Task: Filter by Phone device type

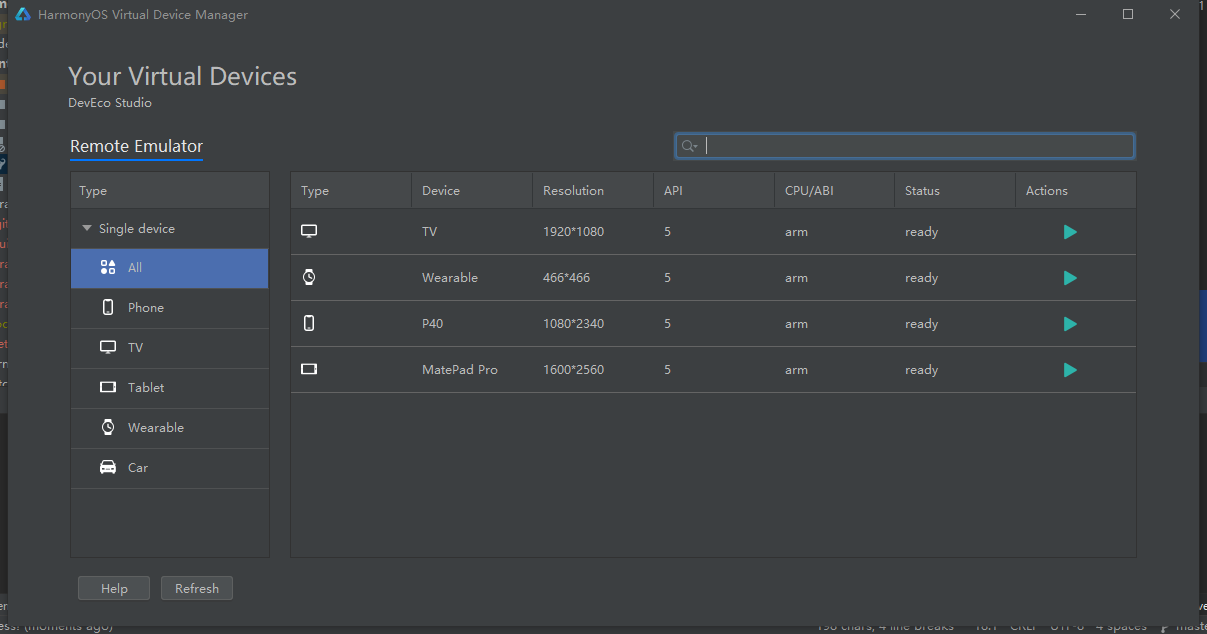Action: (x=170, y=308)
